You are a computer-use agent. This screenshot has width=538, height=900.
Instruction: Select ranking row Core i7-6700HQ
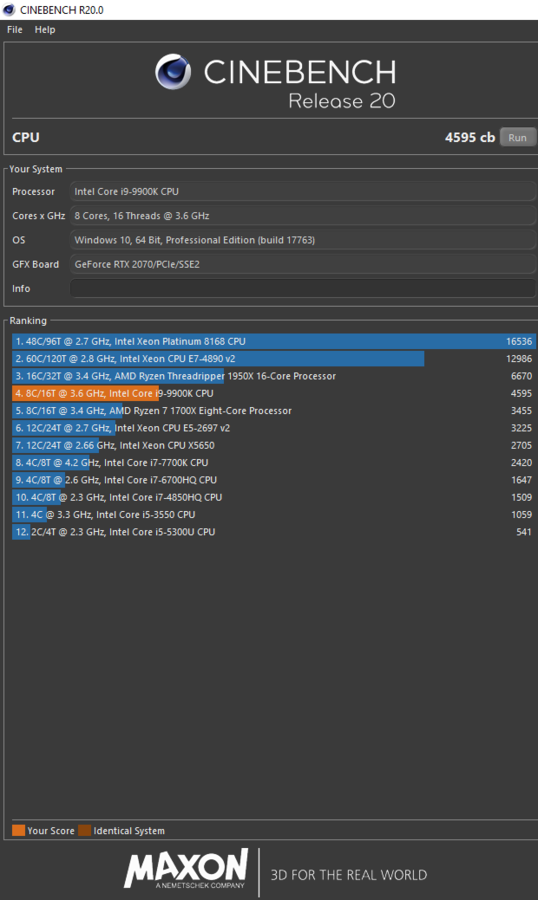(274, 480)
